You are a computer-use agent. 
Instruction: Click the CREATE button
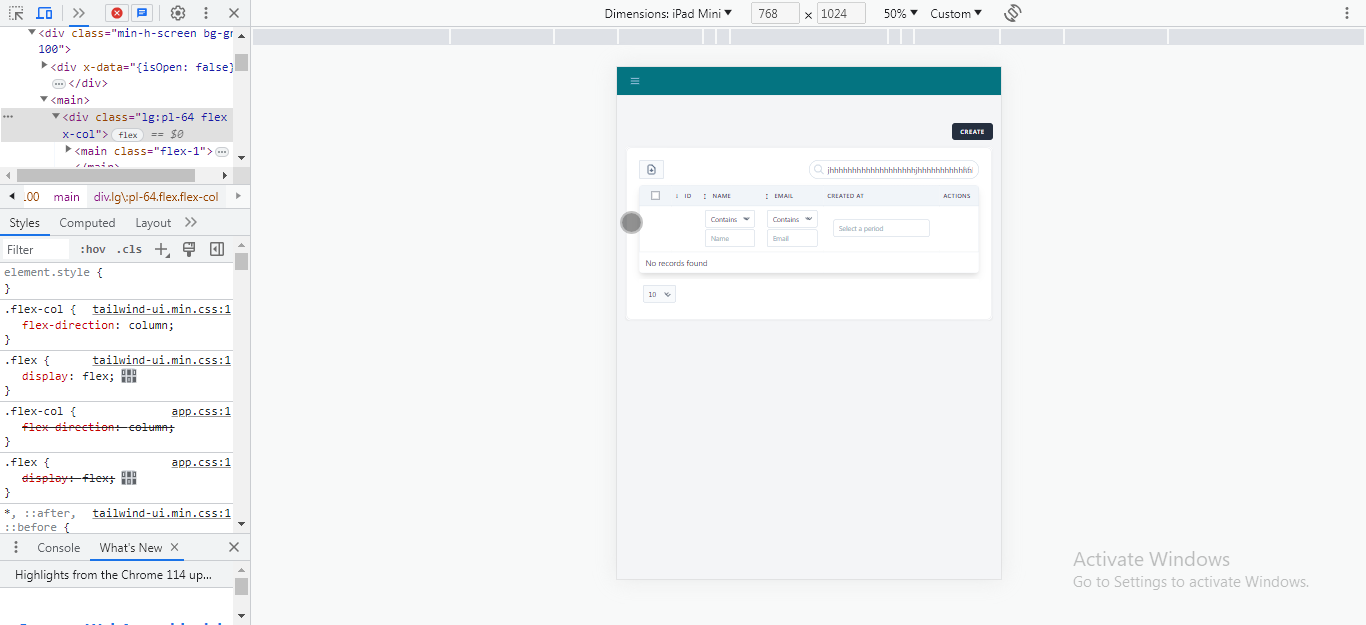click(x=971, y=132)
